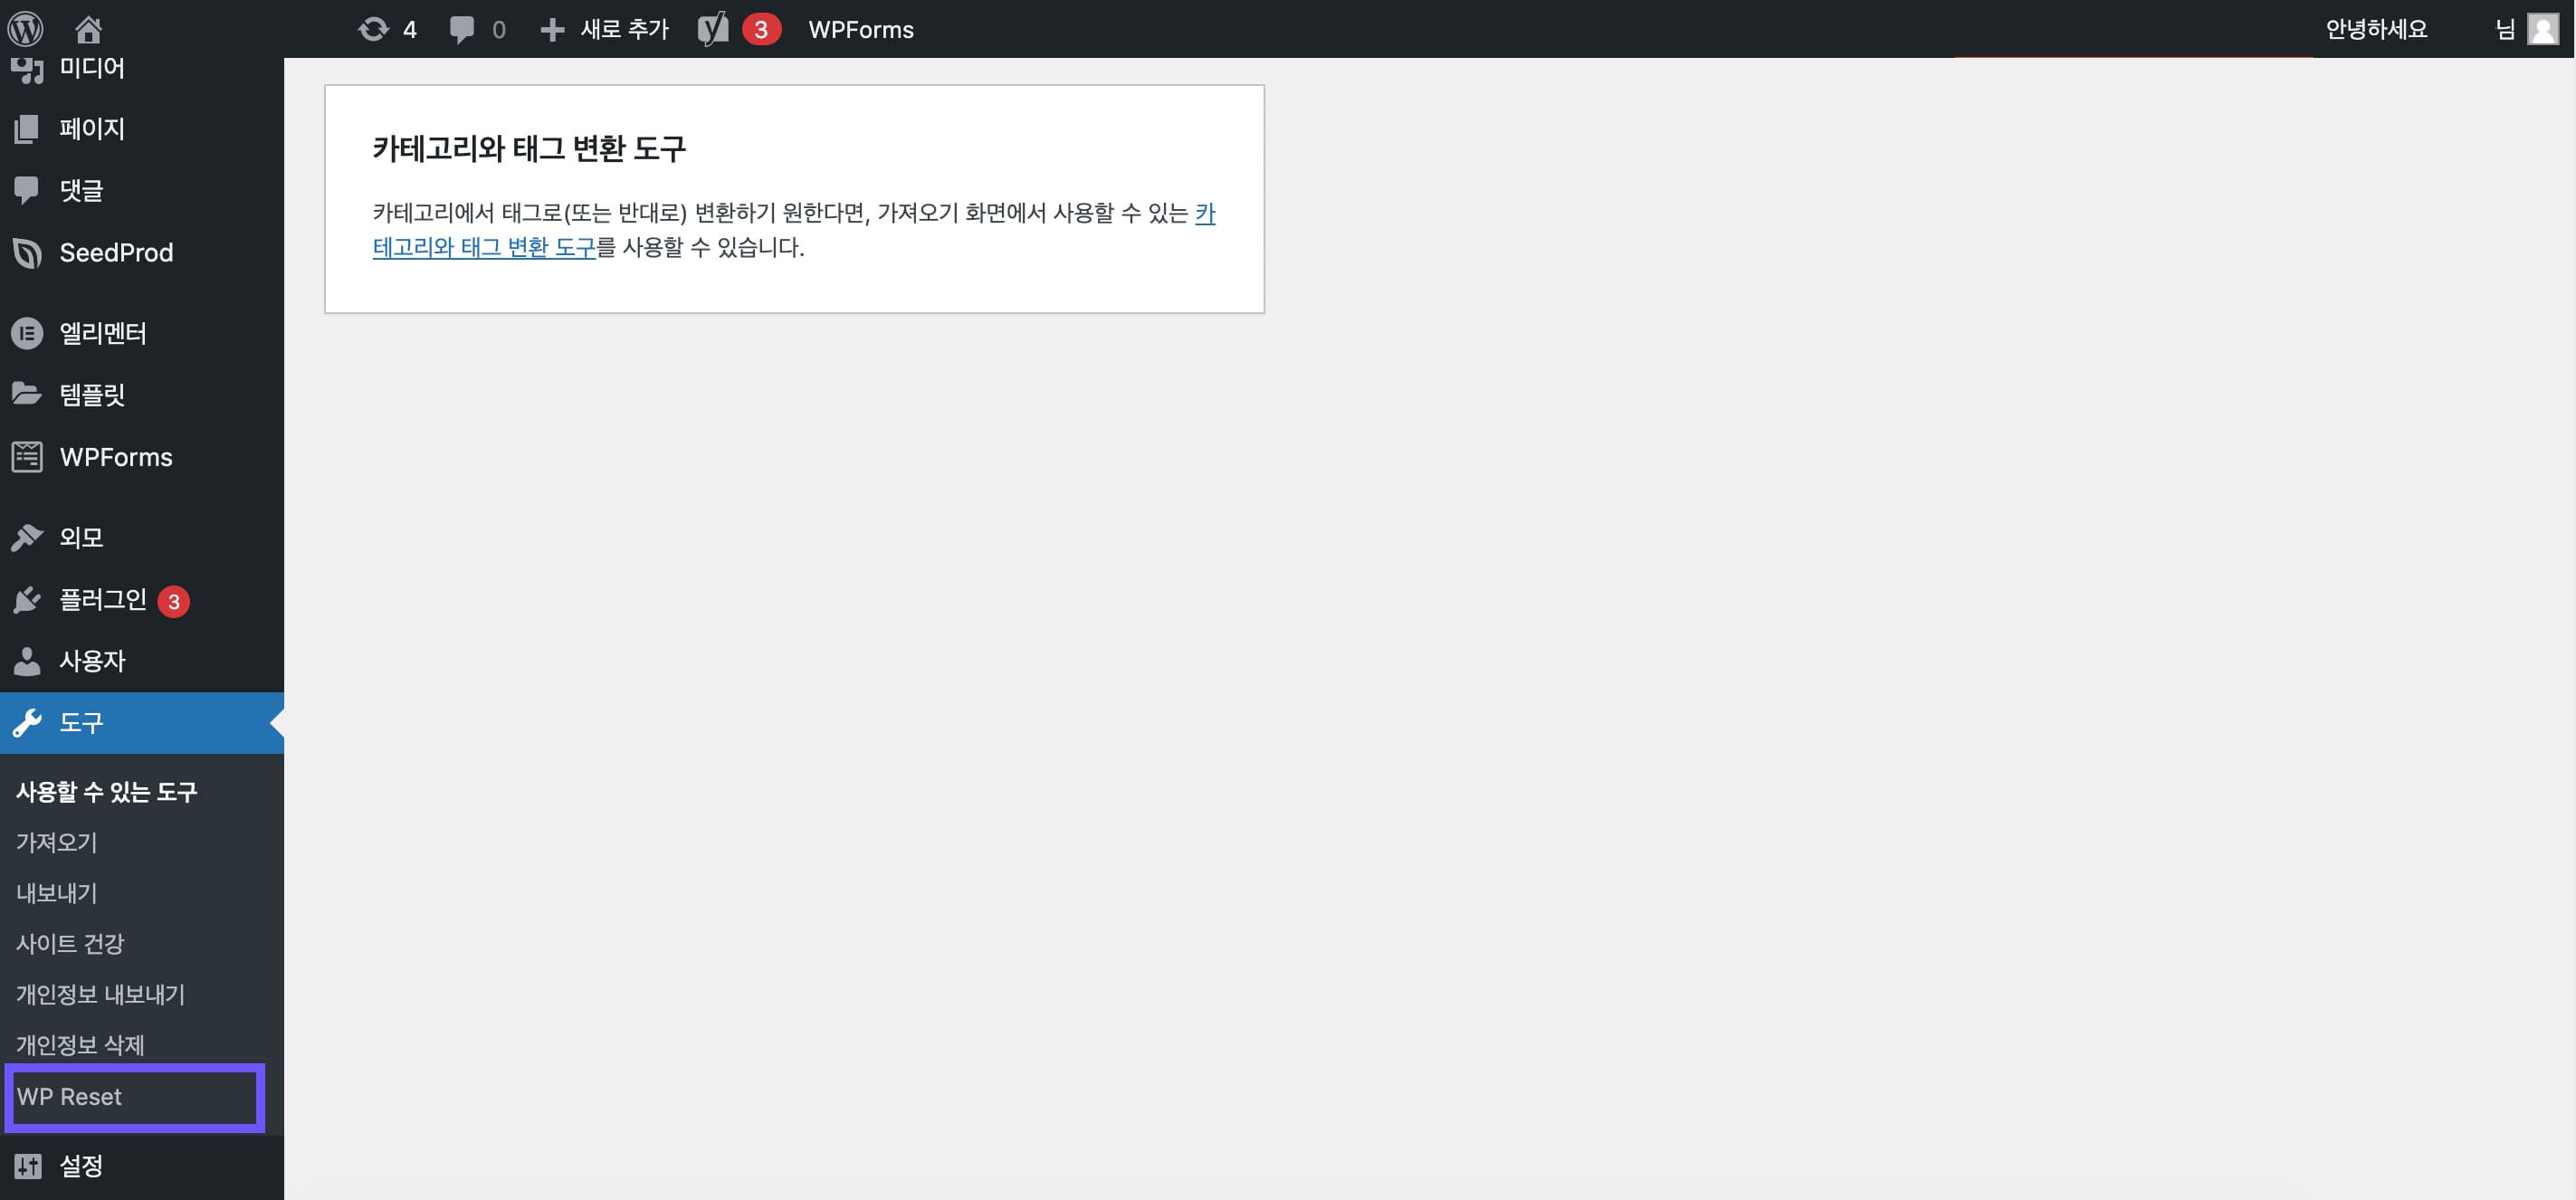Open 설정 menu in sidebar
The width and height of the screenshot is (2576, 1200).
80,1165
